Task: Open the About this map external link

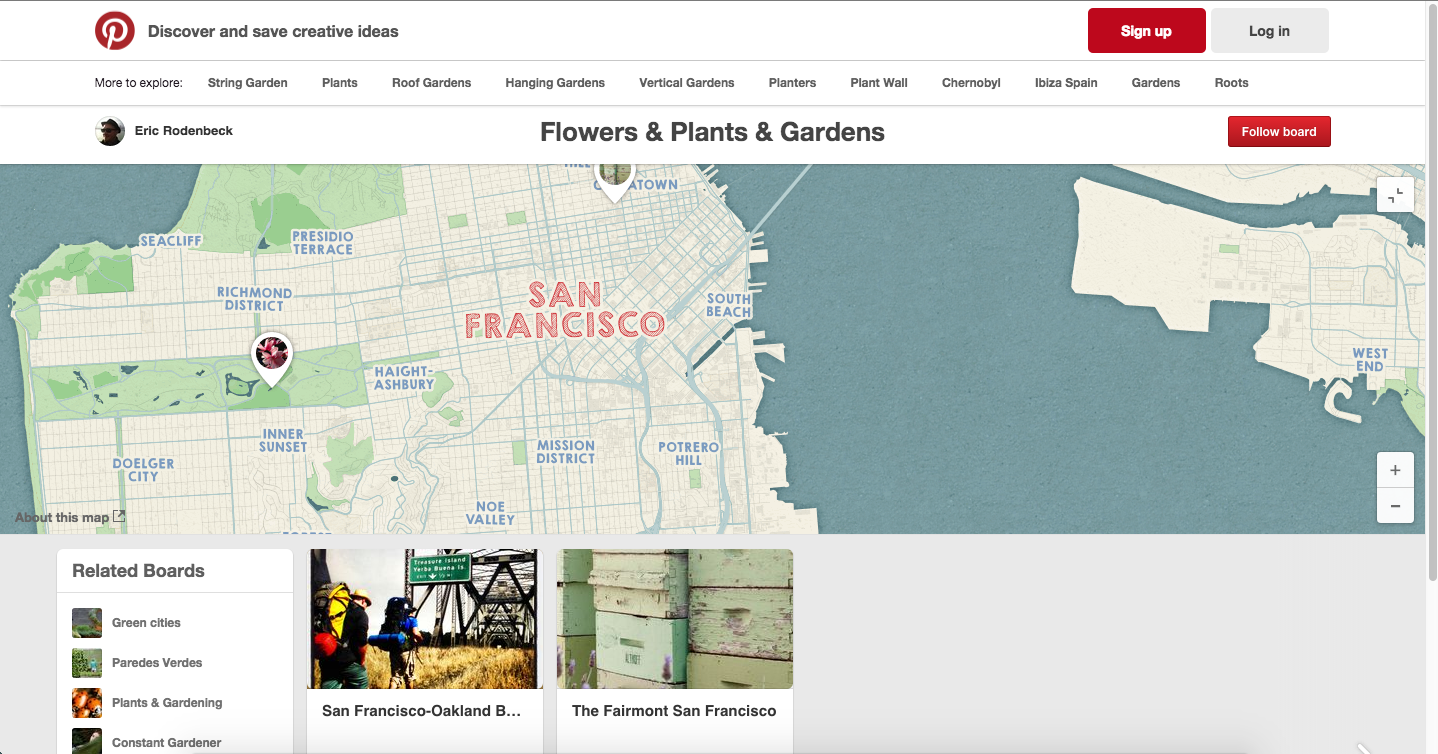Action: (70, 517)
